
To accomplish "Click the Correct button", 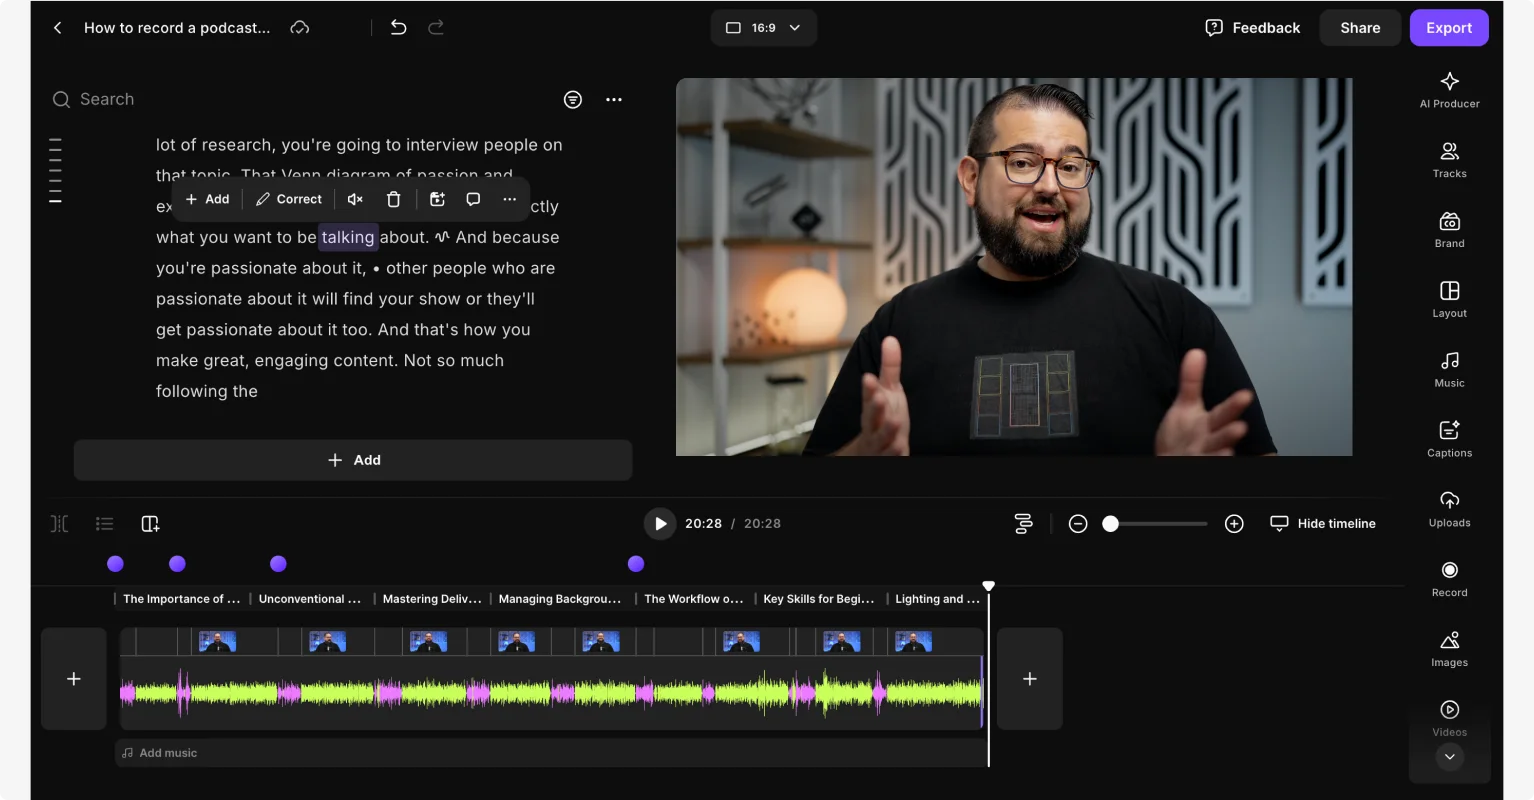I will tap(288, 199).
